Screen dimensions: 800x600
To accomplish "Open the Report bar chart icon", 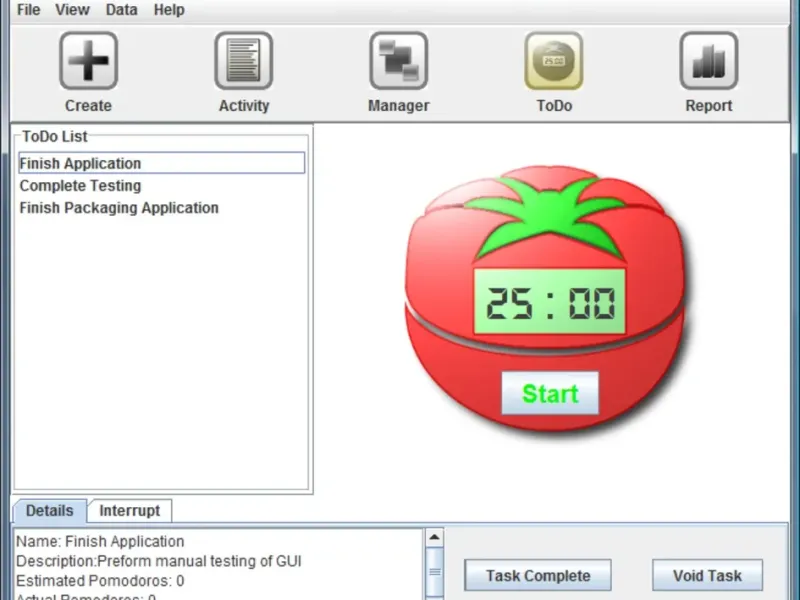I will pos(709,61).
